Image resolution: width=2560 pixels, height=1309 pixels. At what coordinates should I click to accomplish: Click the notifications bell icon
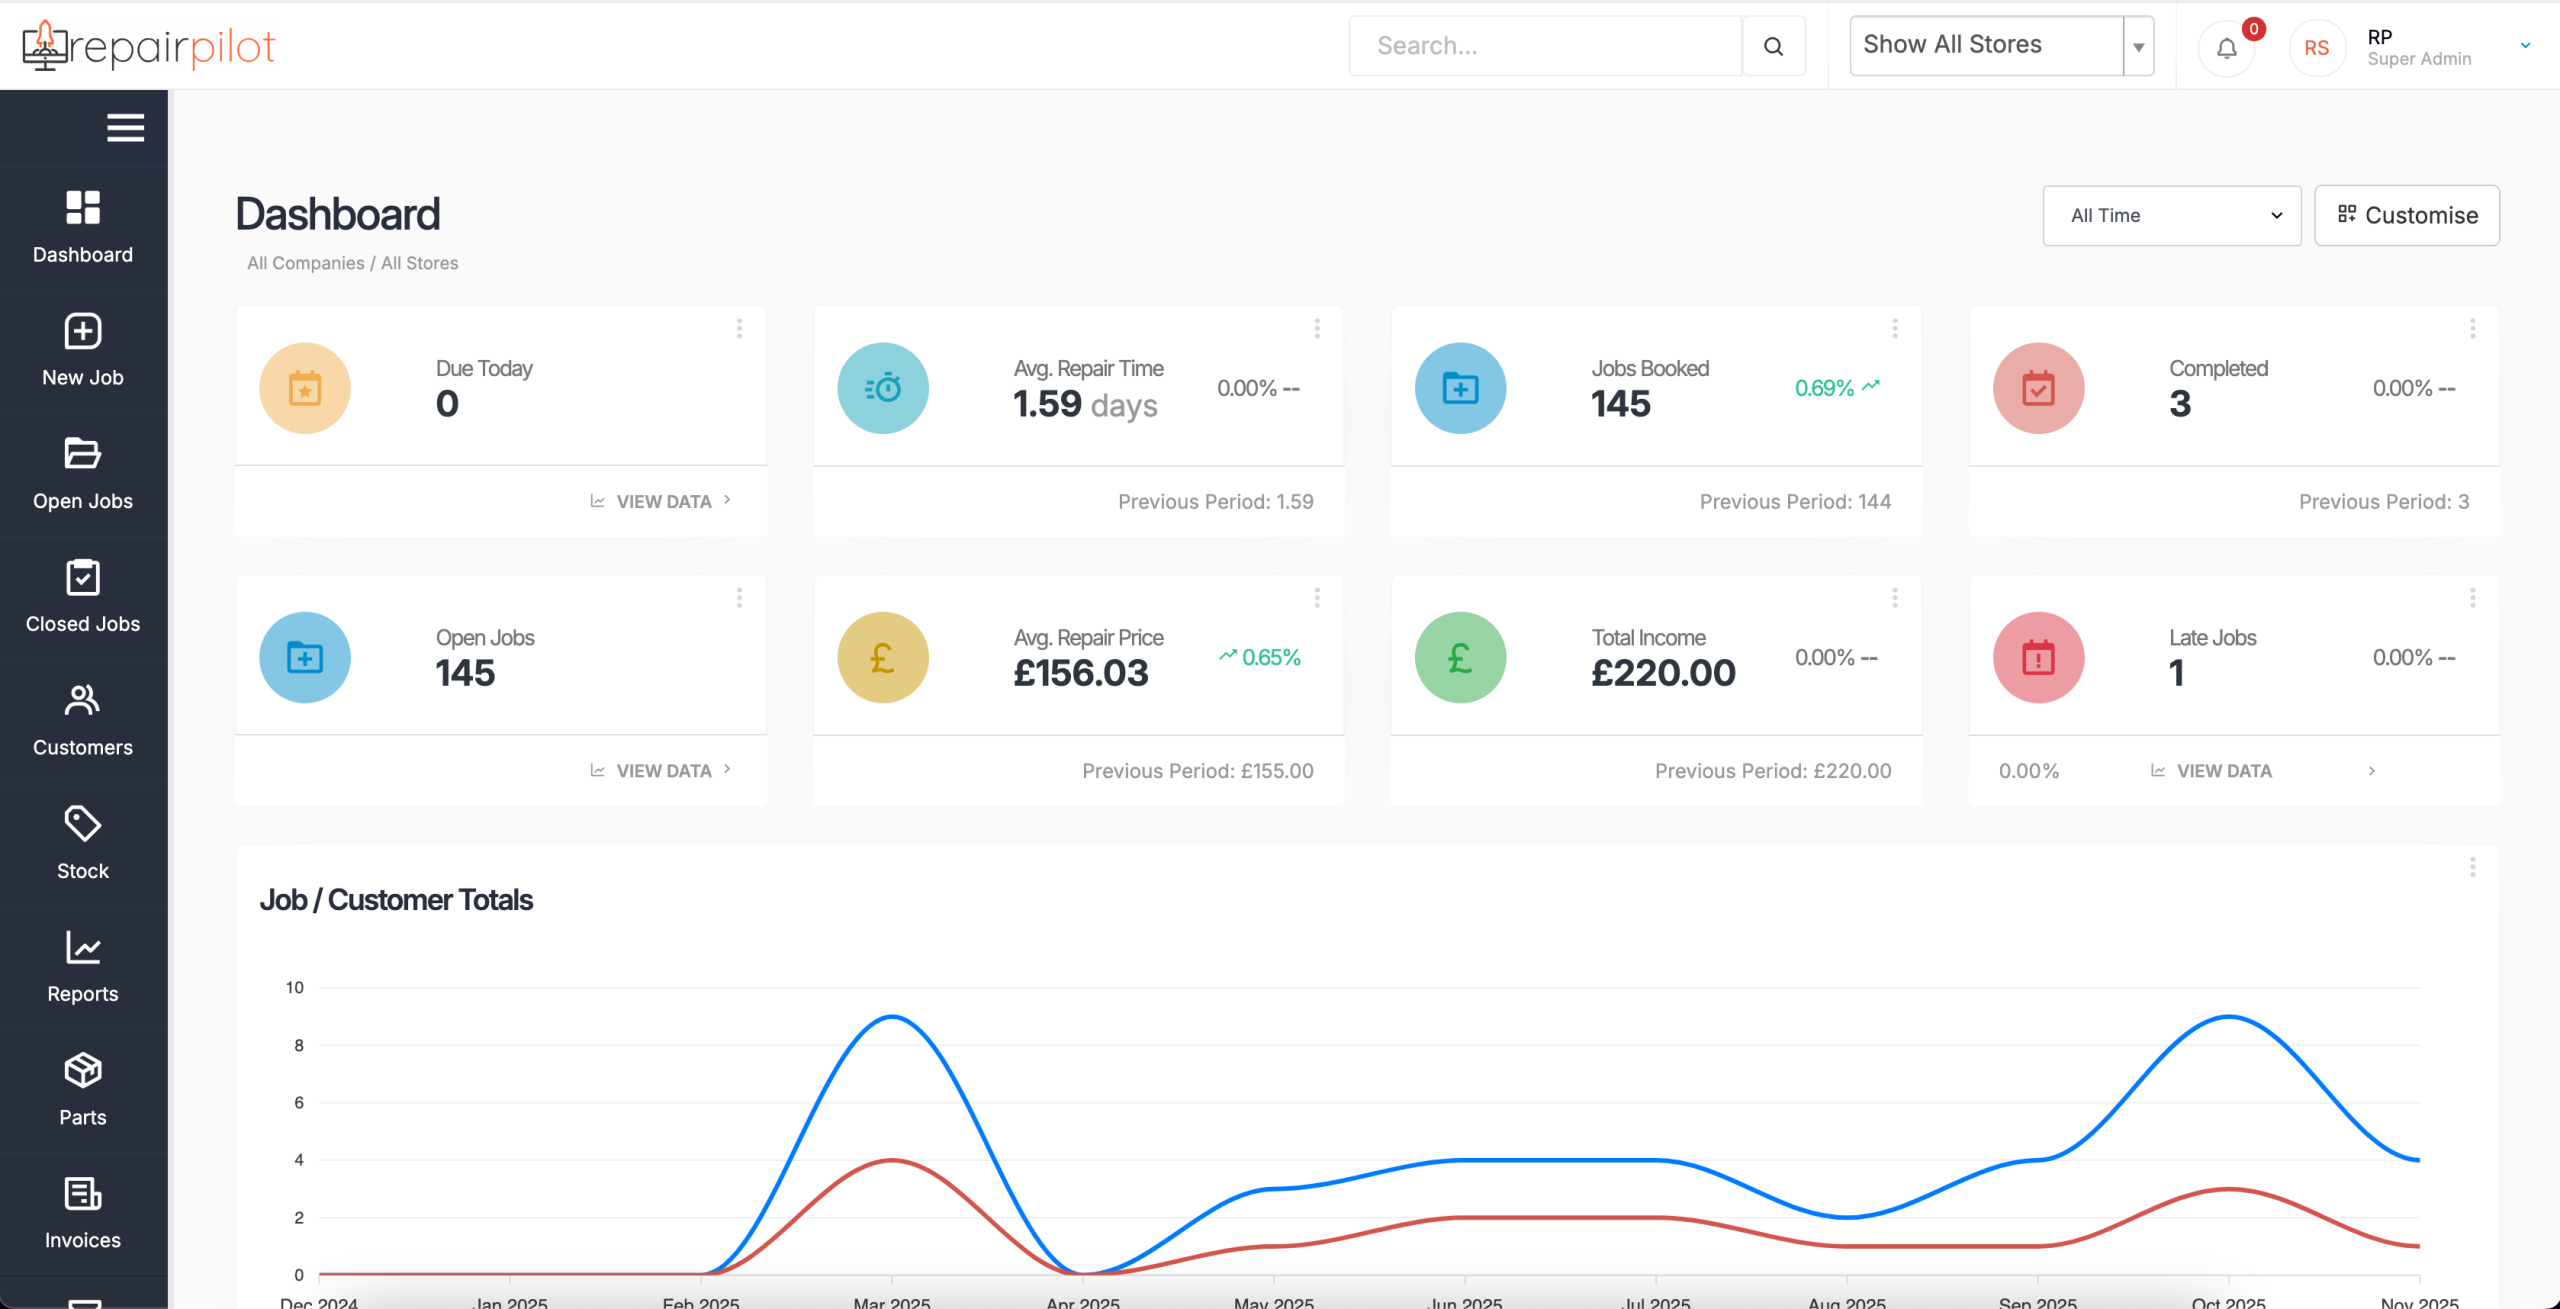click(2226, 48)
